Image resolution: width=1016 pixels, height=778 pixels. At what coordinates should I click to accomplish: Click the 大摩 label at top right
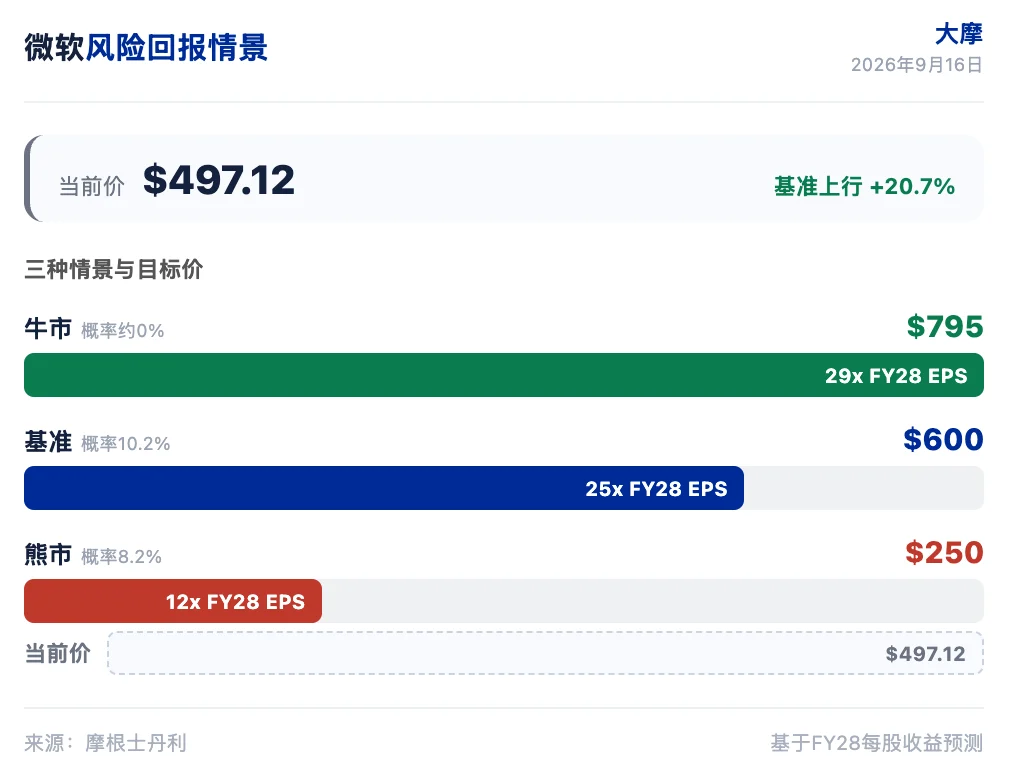pyautogui.click(x=959, y=34)
